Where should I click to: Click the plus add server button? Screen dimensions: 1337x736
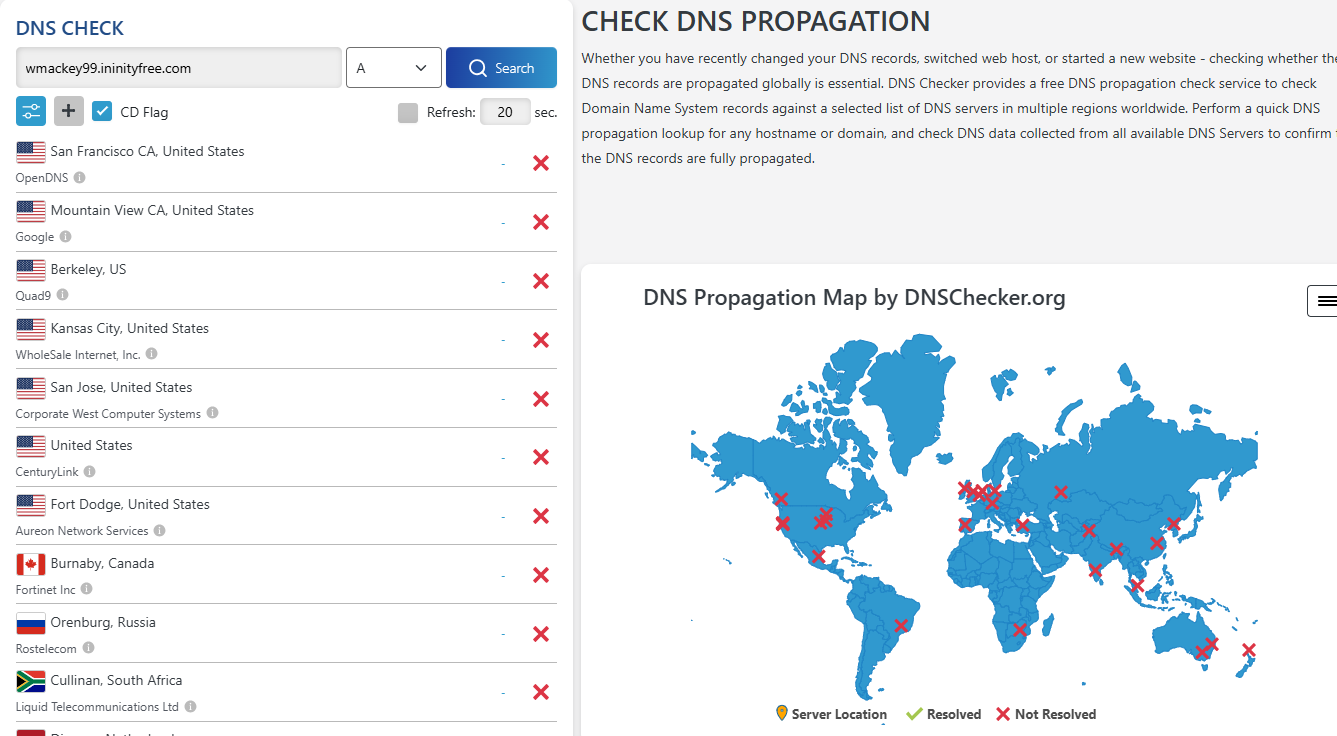(x=69, y=111)
